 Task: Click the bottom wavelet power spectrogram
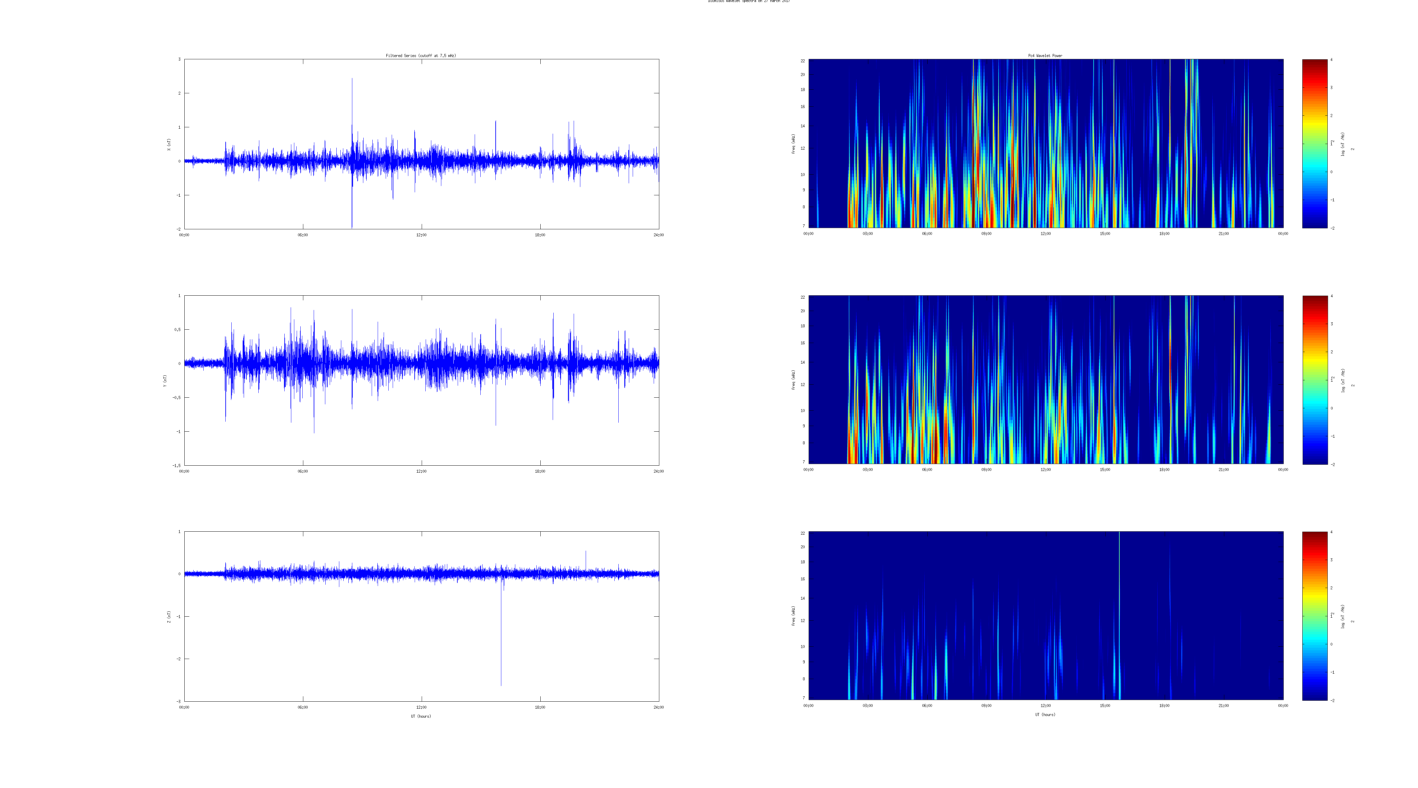tap(1045, 616)
